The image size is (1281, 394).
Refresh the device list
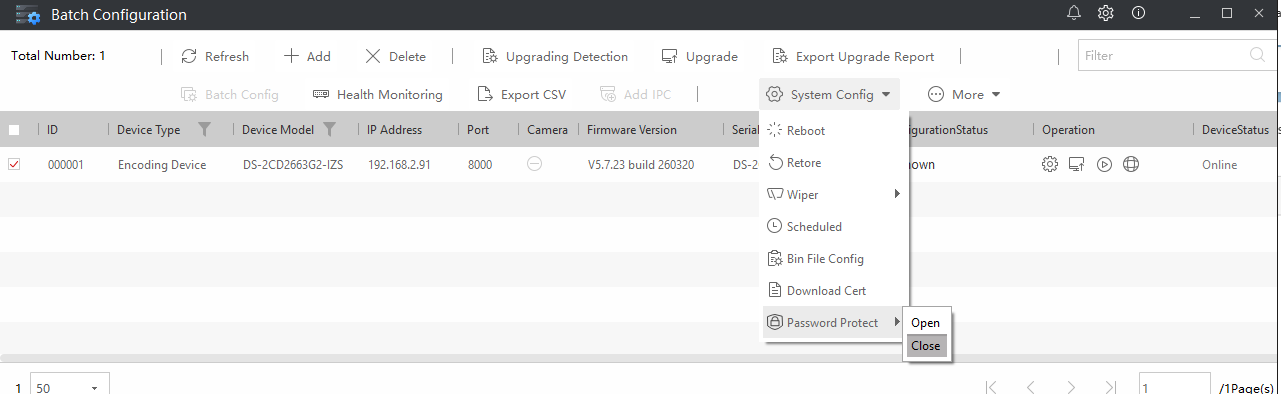[x=215, y=56]
